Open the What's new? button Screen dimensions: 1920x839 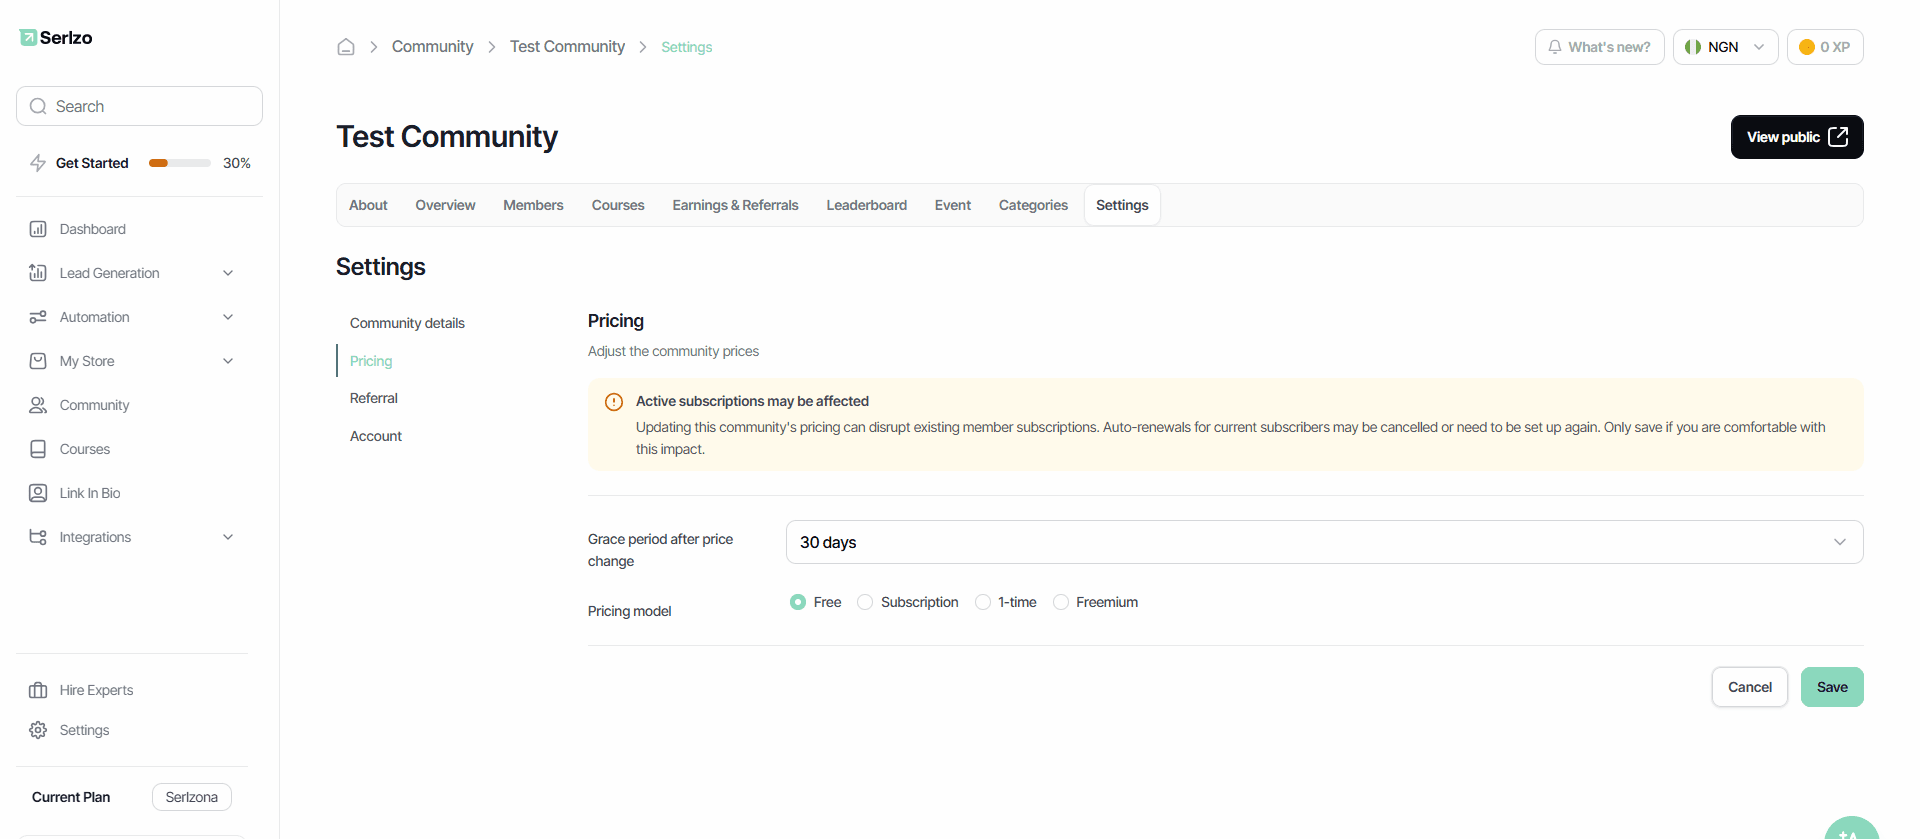1600,47
